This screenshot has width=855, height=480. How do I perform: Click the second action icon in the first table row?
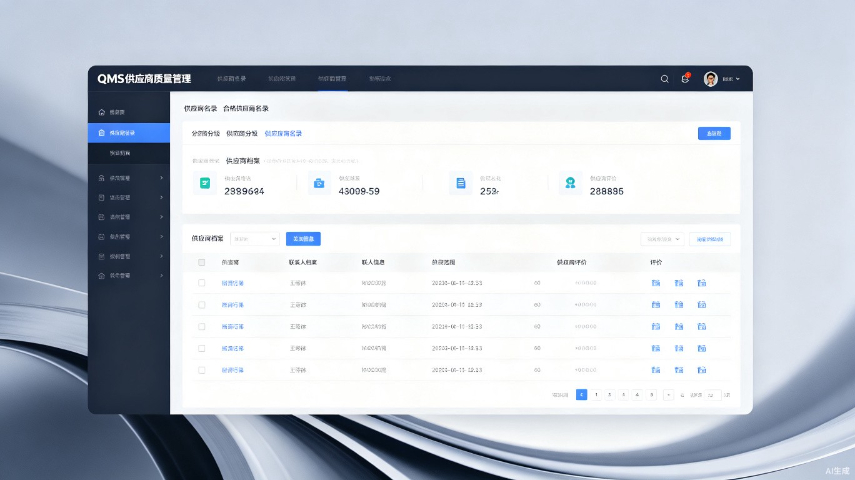[679, 283]
